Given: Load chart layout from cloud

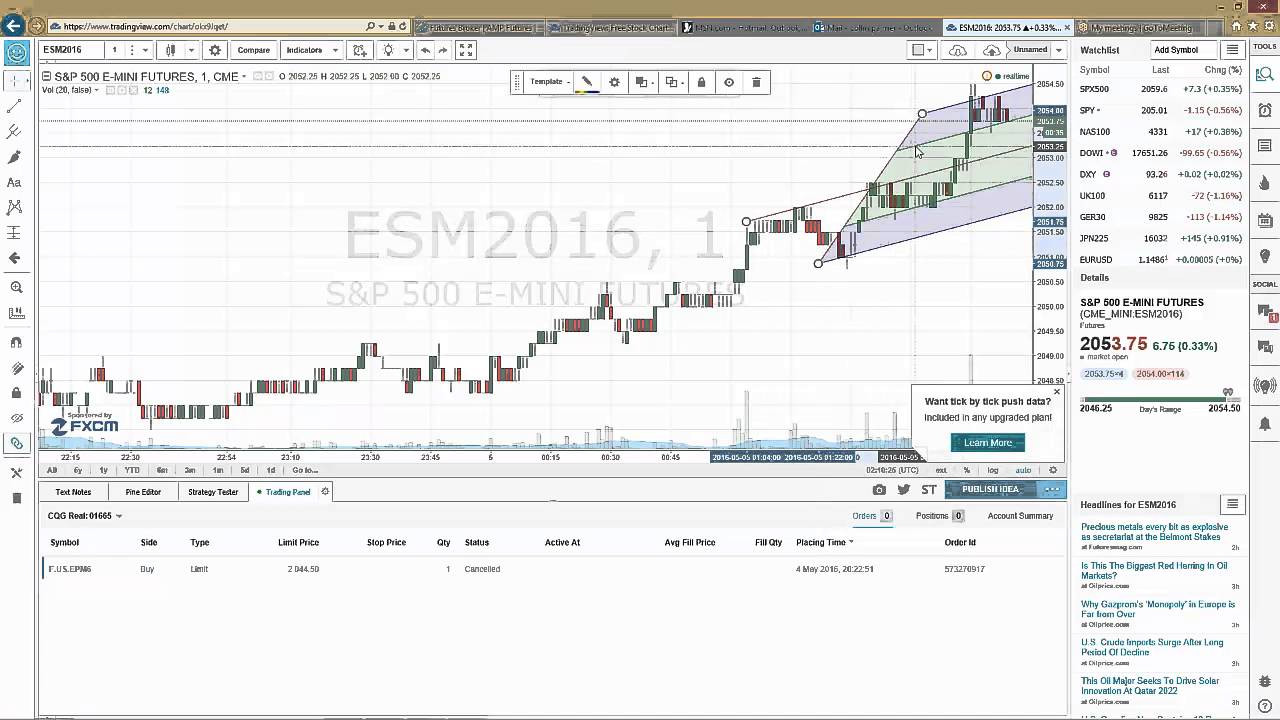Looking at the screenshot, I should click(958, 50).
